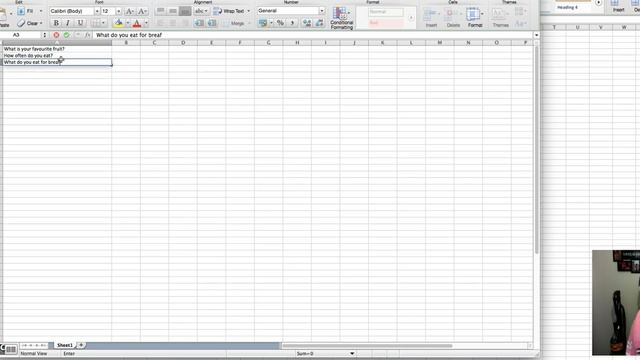Screen dimensions: 640x360
Task: Click Insert icon in back window ribbon
Action: pyautogui.click(x=618, y=6)
